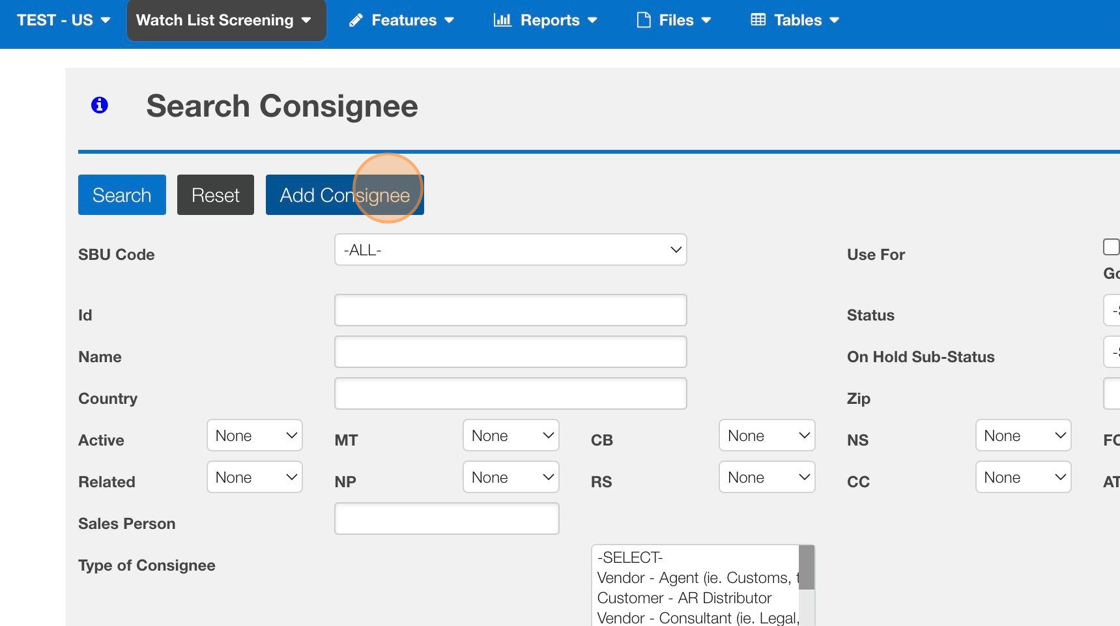This screenshot has height=626, width=1120.
Task: Click into the Name input field
Action: [510, 352]
